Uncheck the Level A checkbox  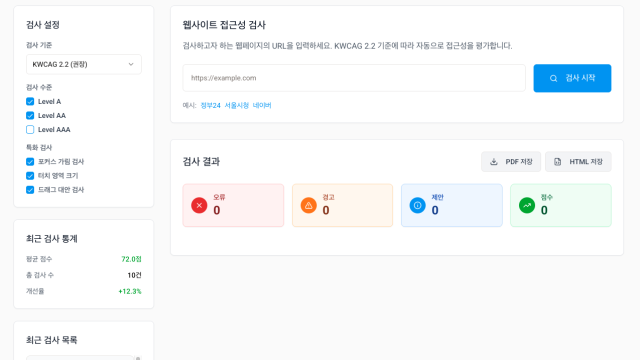coord(30,101)
